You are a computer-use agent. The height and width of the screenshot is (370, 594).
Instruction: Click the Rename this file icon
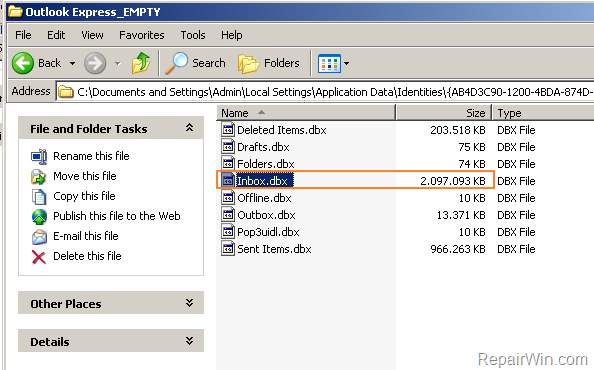[39, 156]
